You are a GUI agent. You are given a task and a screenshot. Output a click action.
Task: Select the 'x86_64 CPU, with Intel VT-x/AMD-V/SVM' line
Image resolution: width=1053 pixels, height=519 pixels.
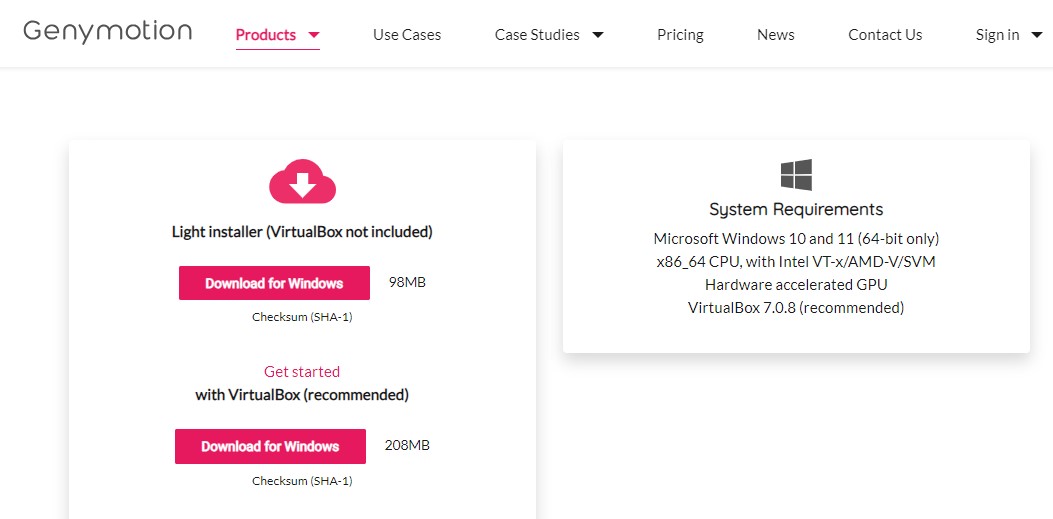[x=796, y=262]
